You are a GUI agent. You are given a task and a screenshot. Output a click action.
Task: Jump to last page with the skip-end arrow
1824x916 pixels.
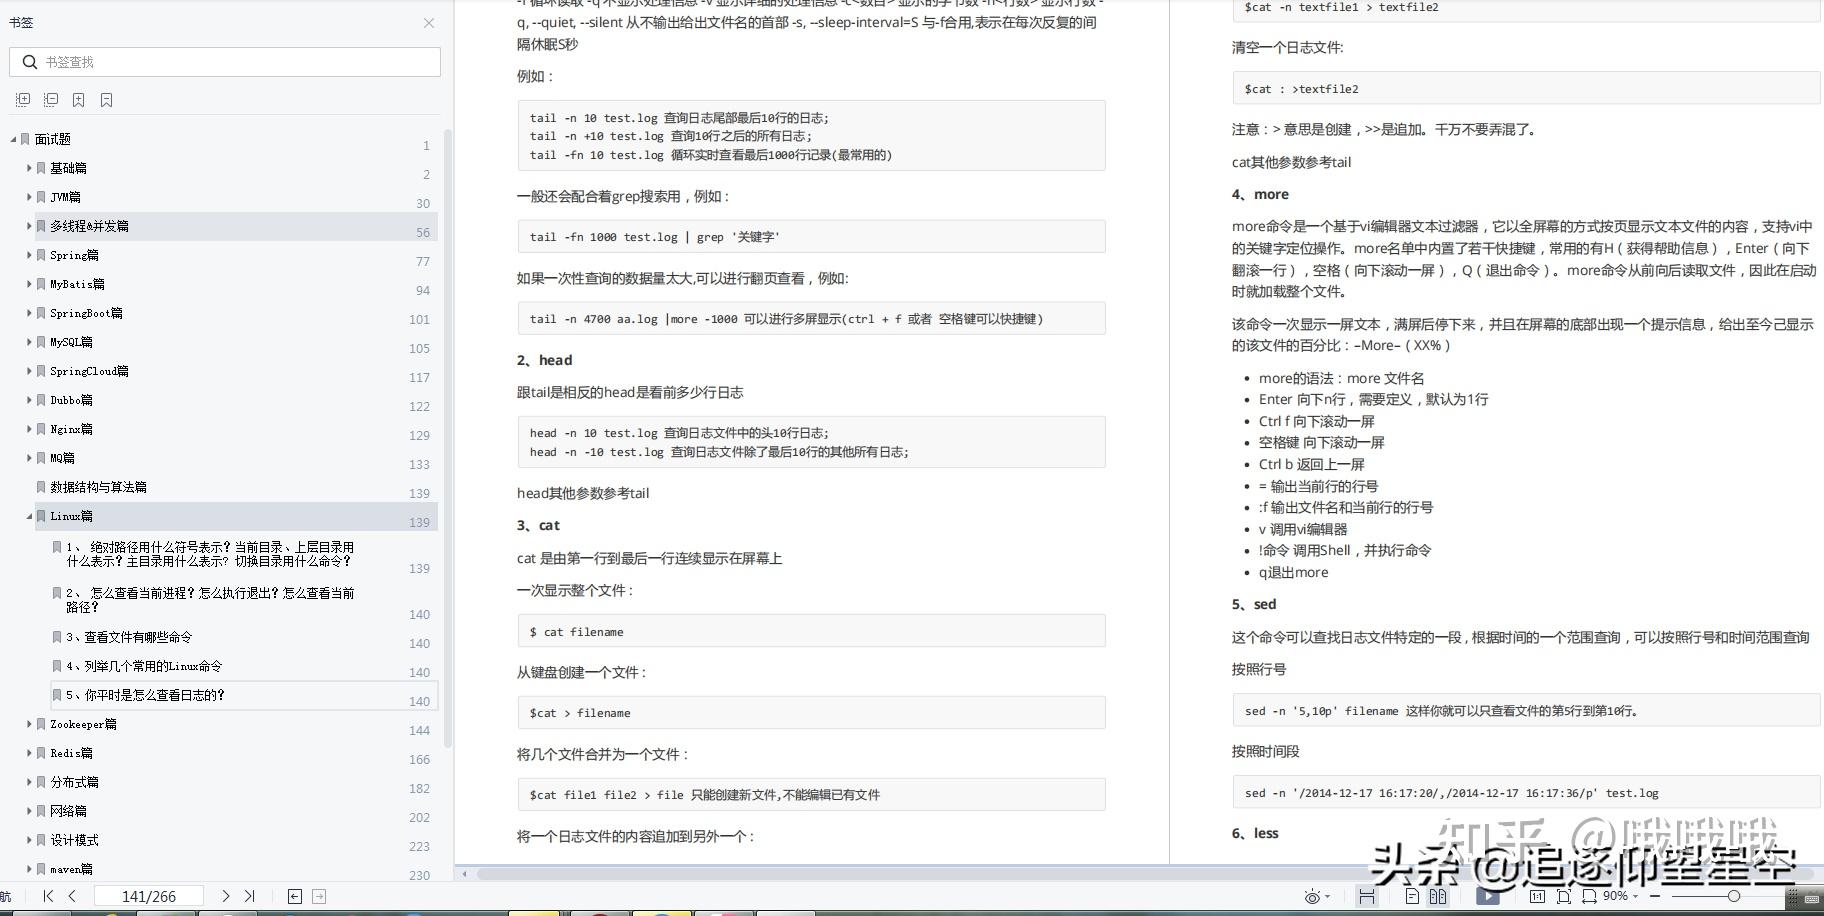tap(250, 896)
